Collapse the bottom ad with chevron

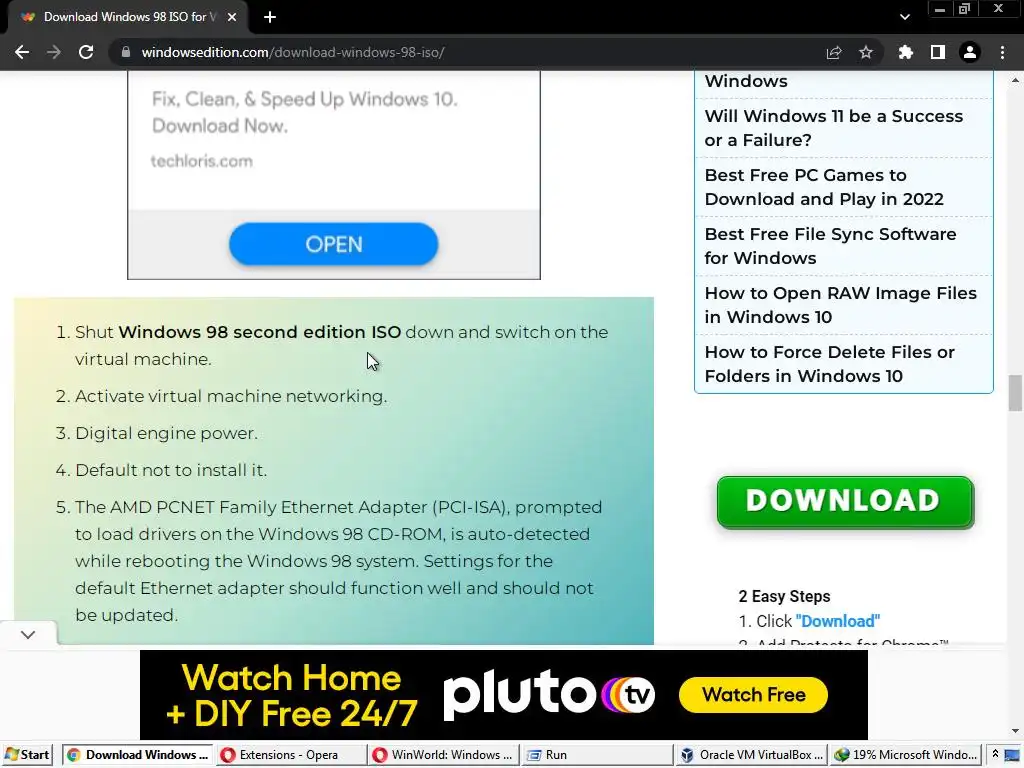(x=28, y=634)
